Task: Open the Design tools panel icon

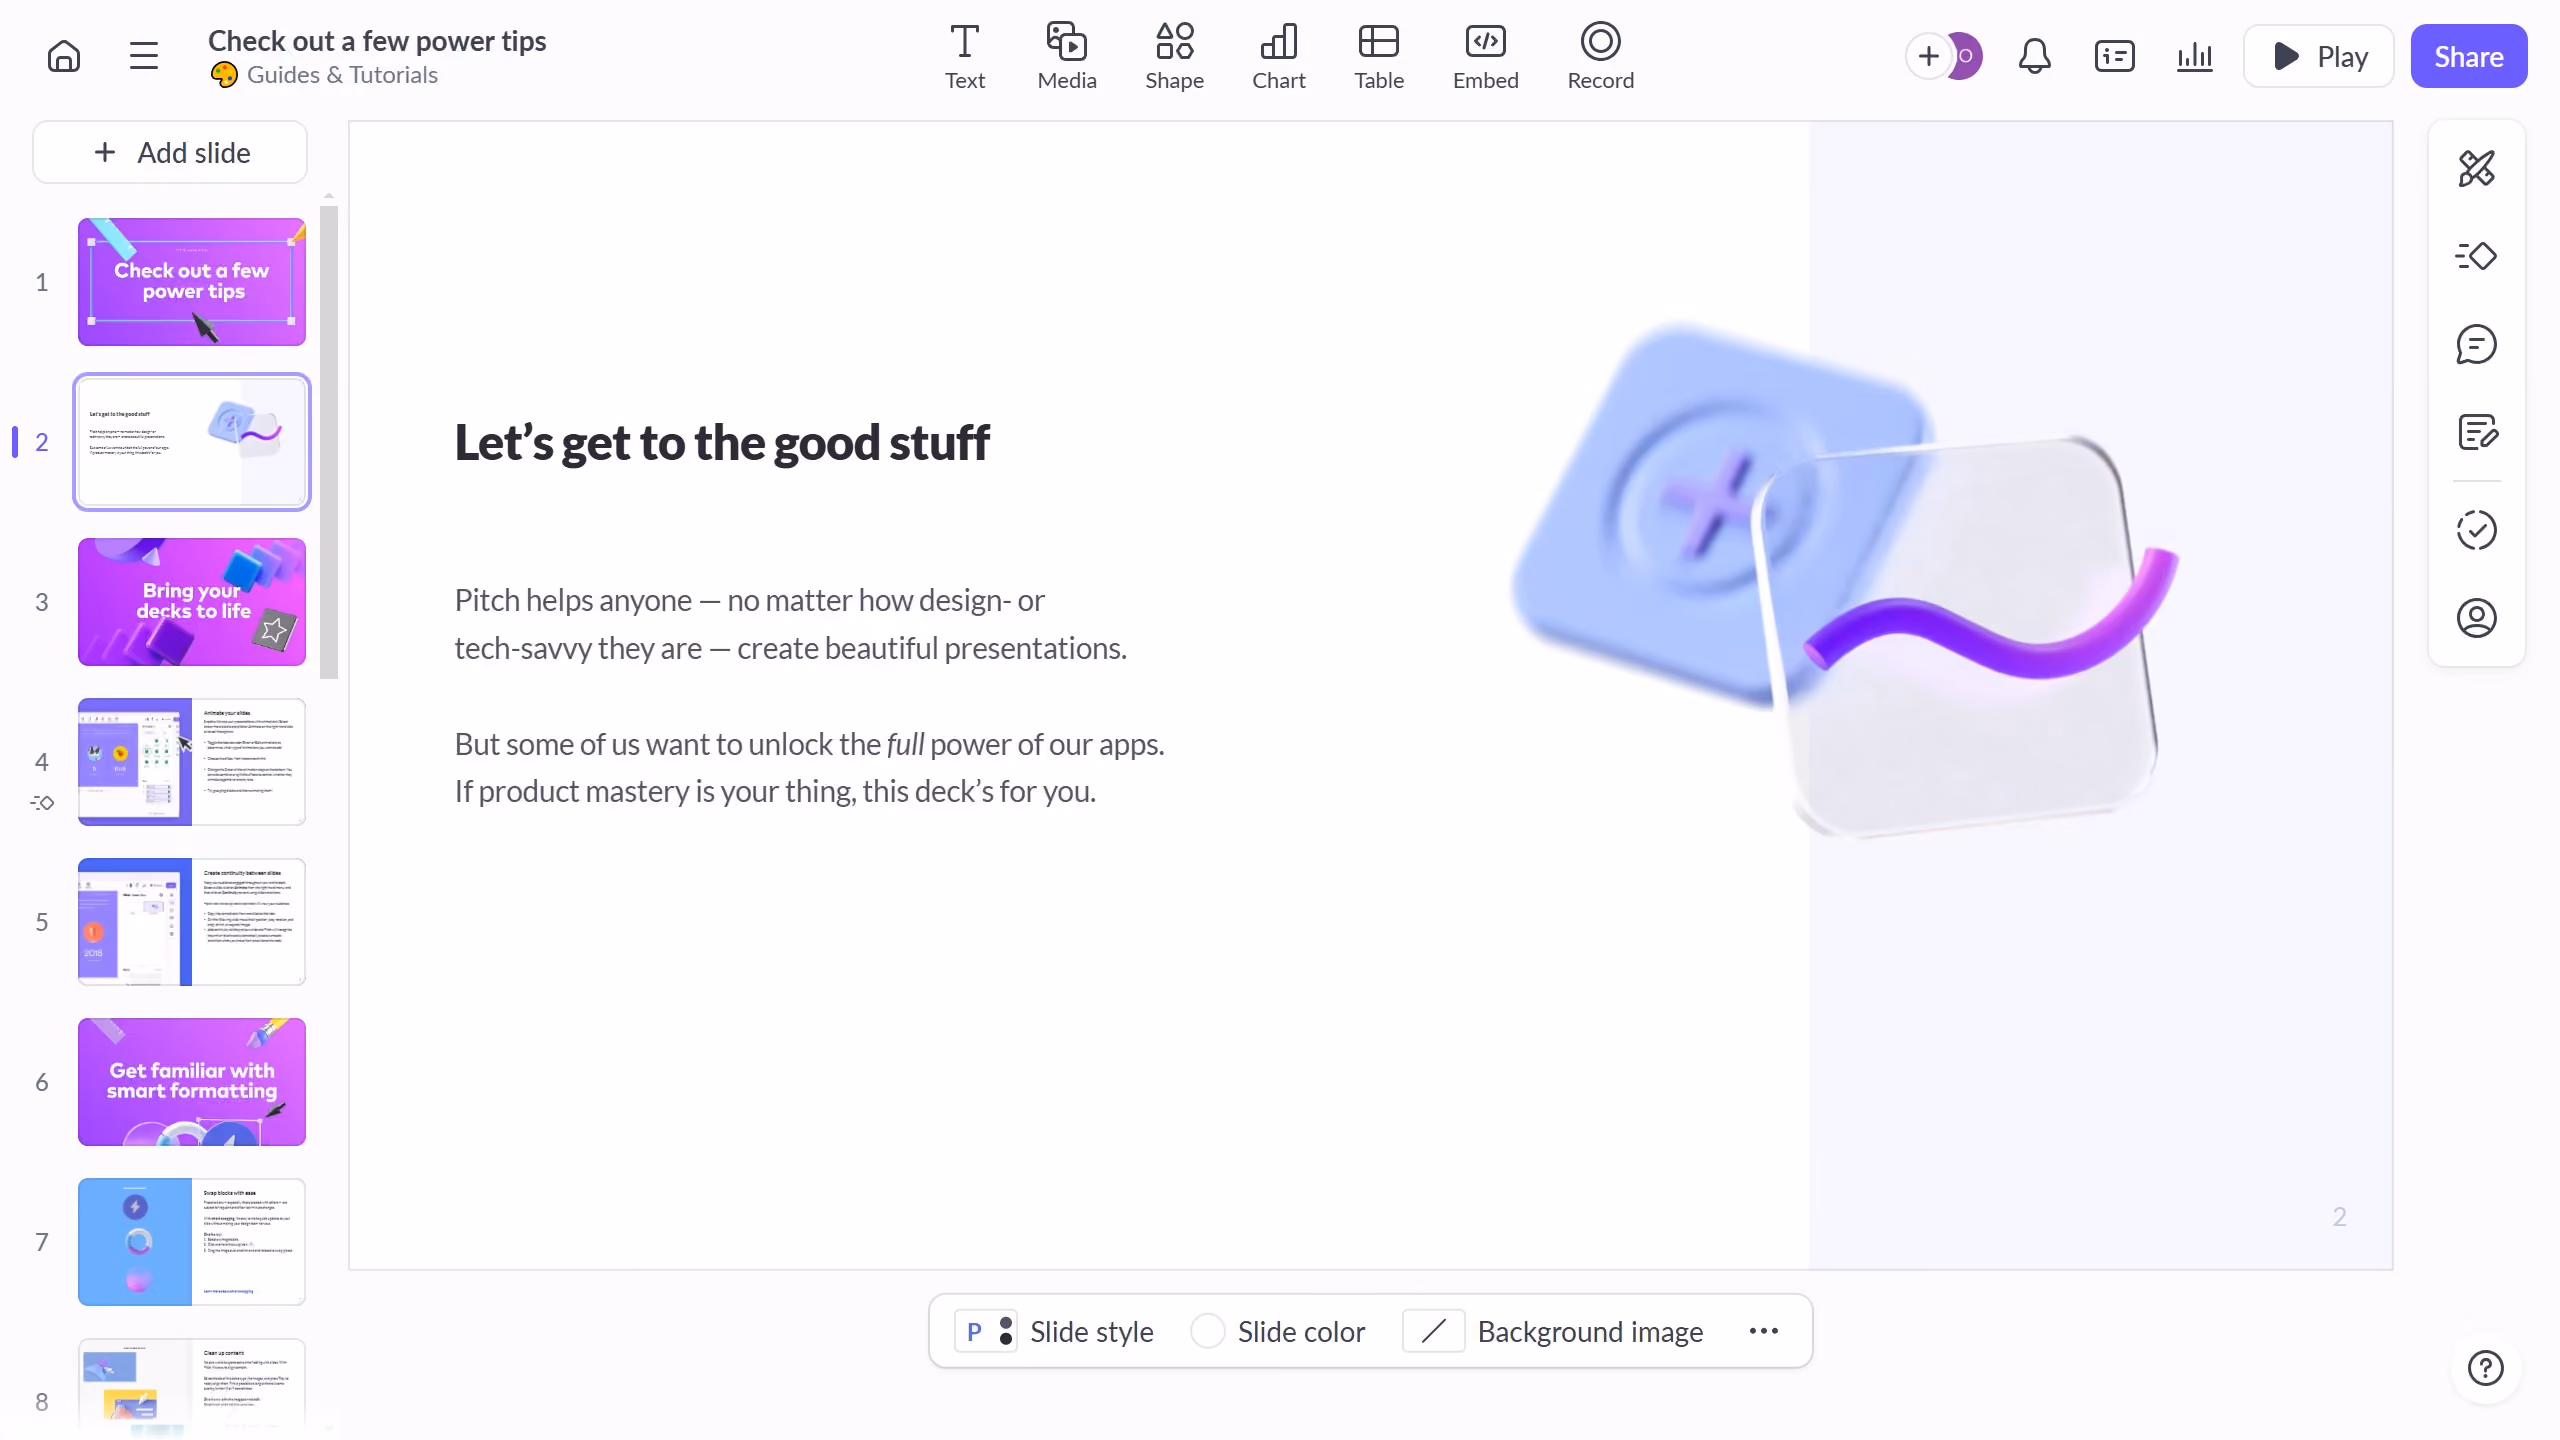Action: (2477, 168)
